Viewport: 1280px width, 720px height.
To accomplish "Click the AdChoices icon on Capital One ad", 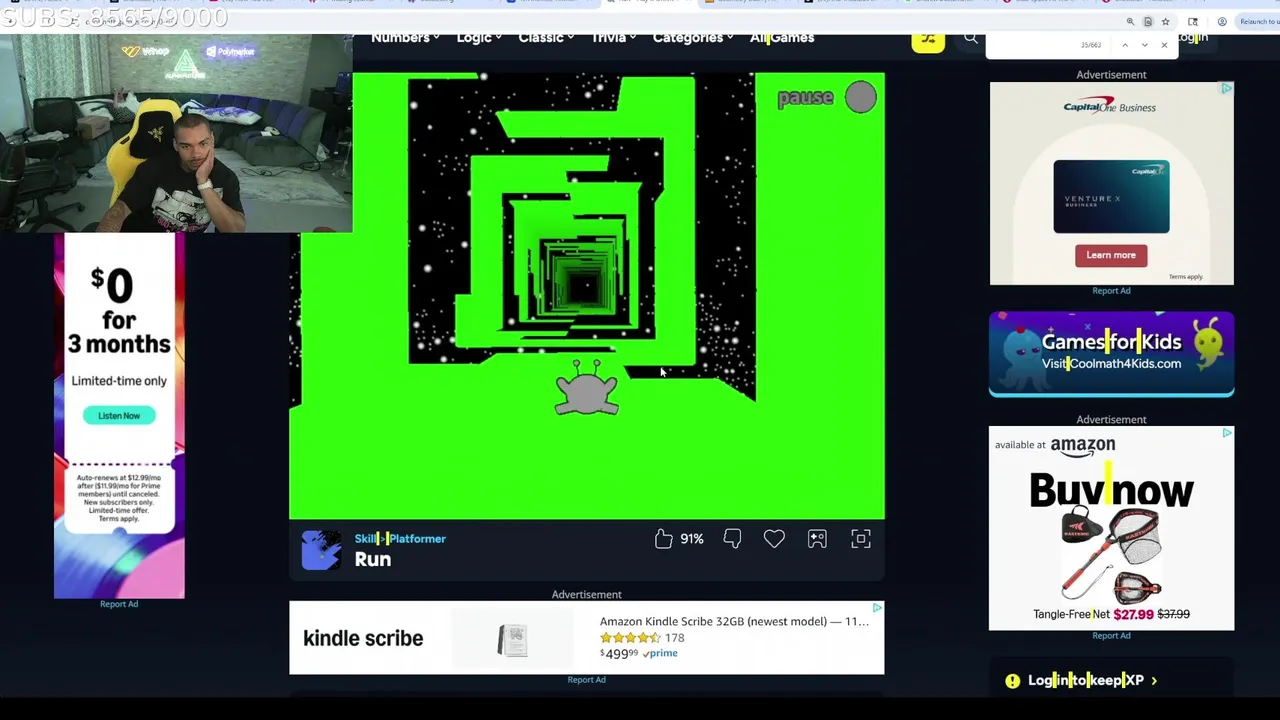I will pos(1226,89).
